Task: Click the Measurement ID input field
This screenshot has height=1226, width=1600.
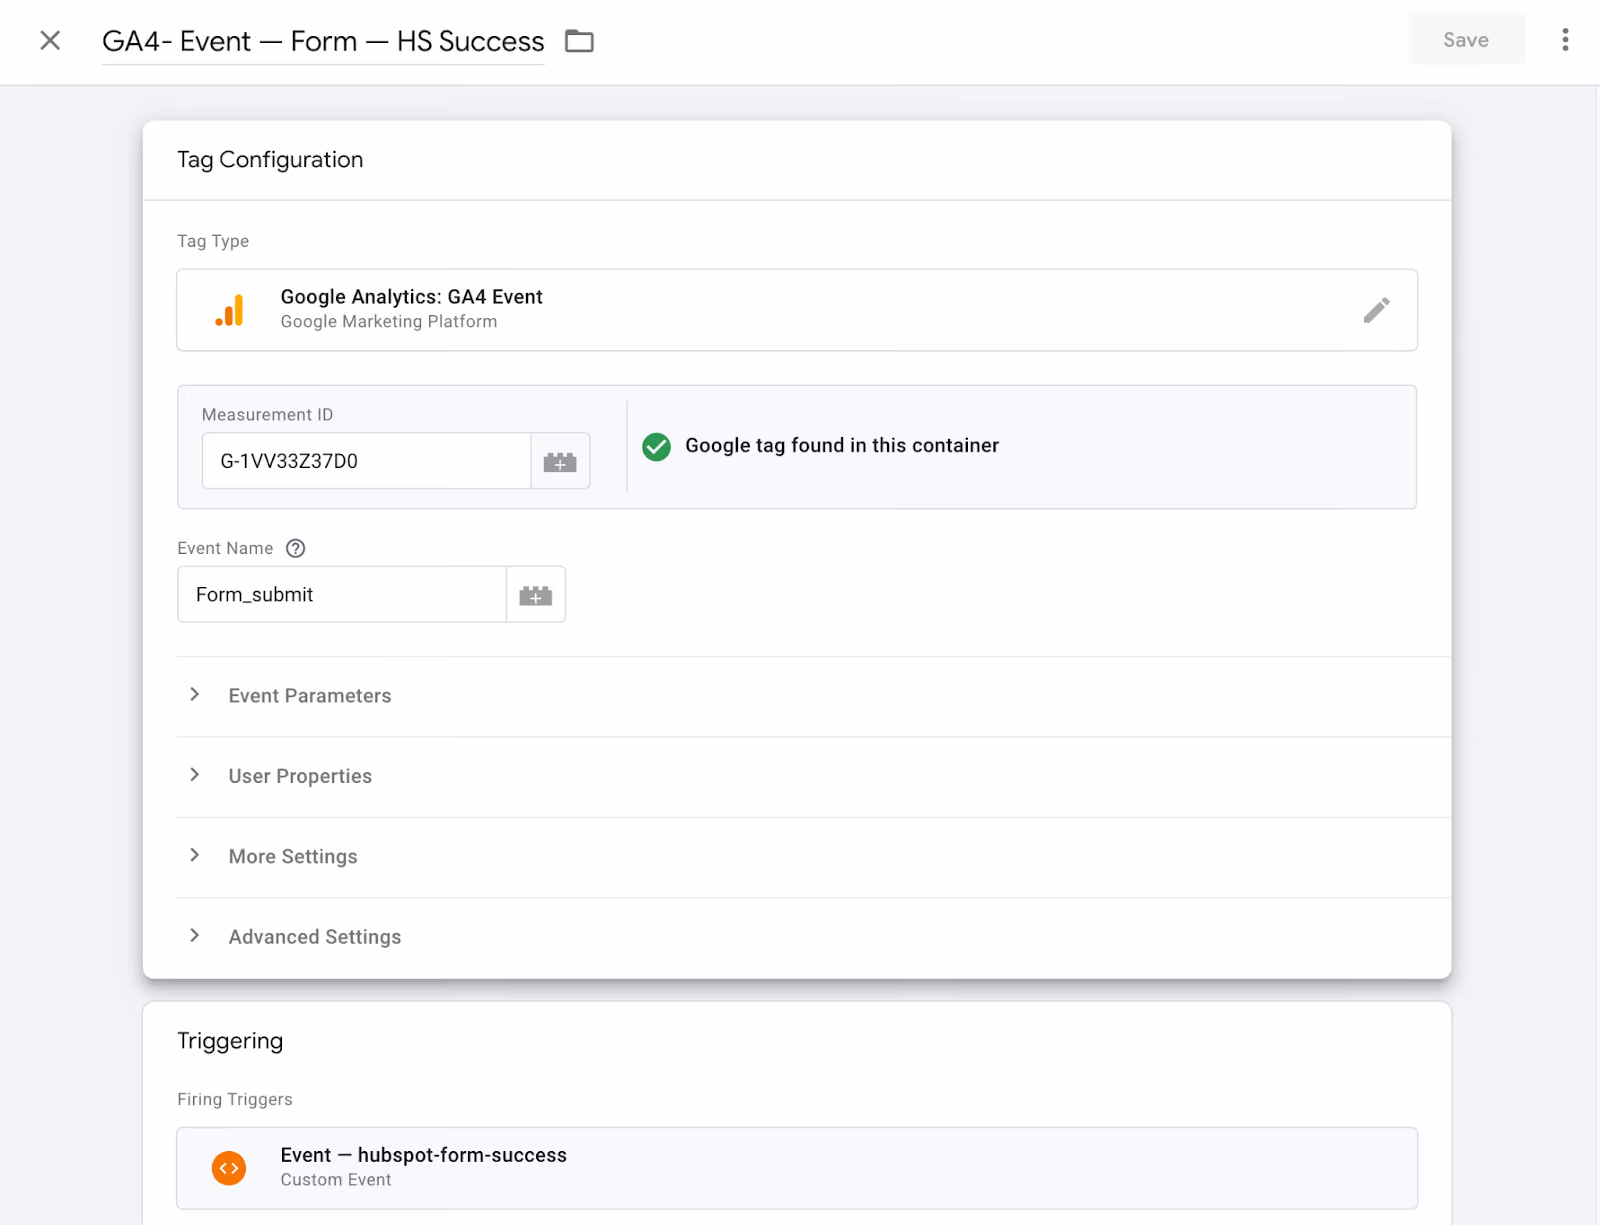Action: [x=366, y=461]
